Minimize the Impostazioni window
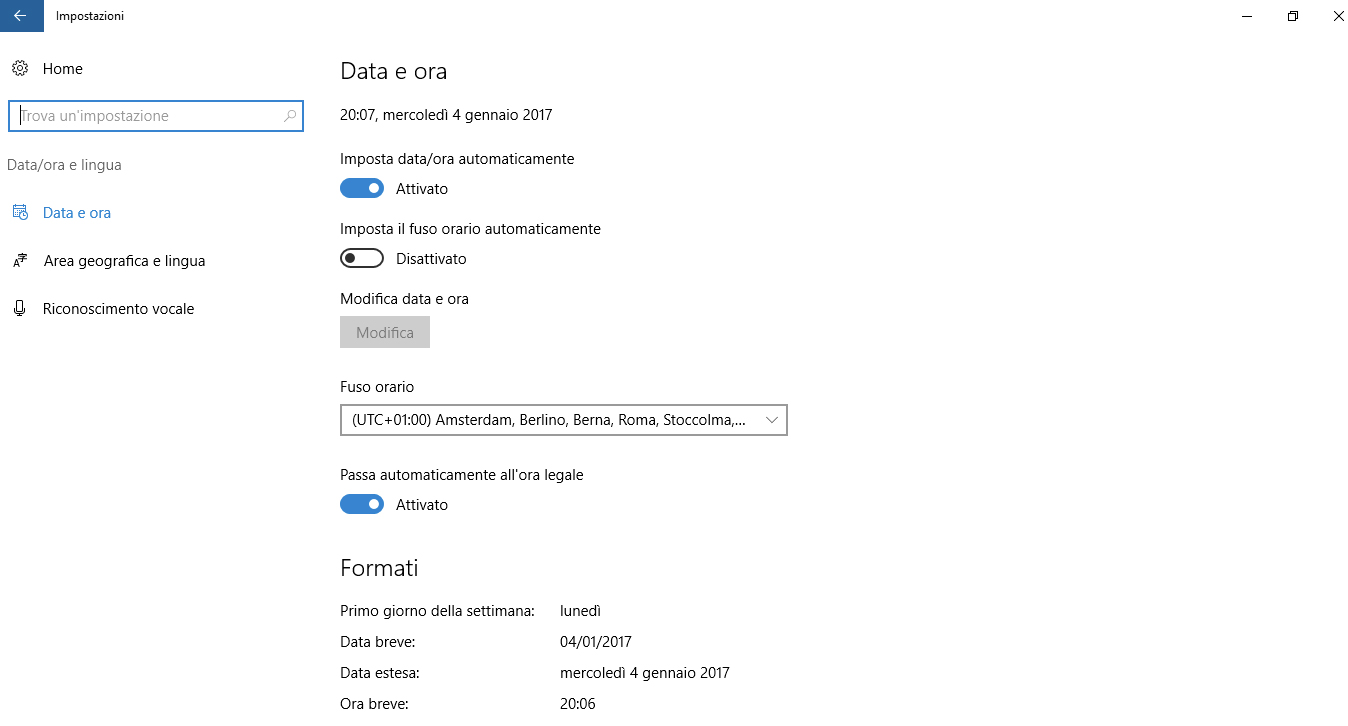Screen dimensions: 1348x726 click(x=1247, y=16)
